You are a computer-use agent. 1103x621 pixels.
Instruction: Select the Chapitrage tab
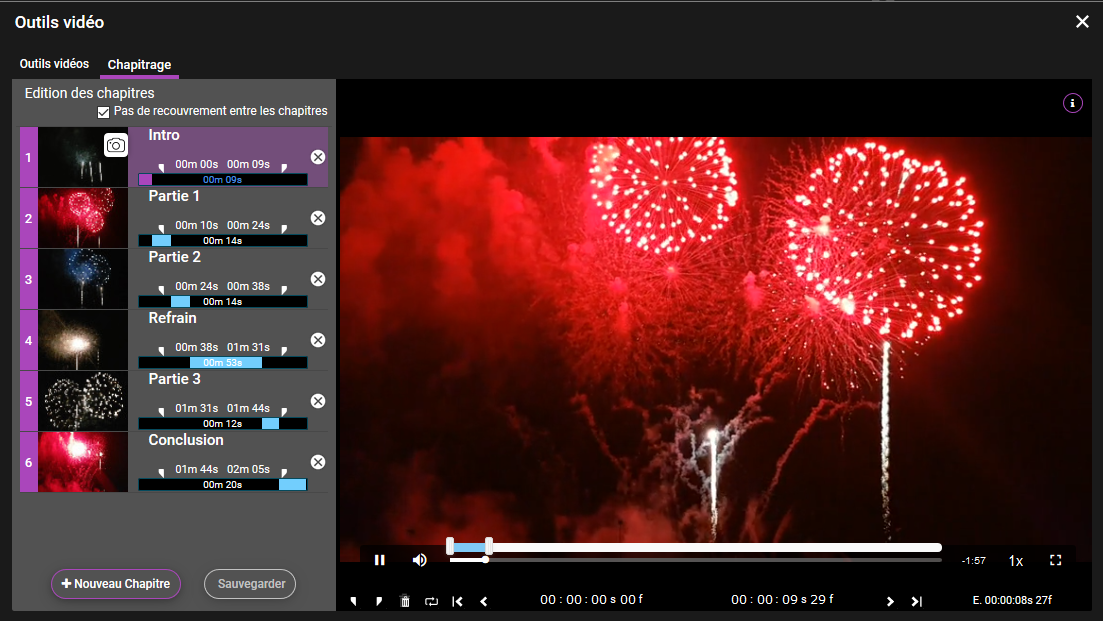pos(139,65)
